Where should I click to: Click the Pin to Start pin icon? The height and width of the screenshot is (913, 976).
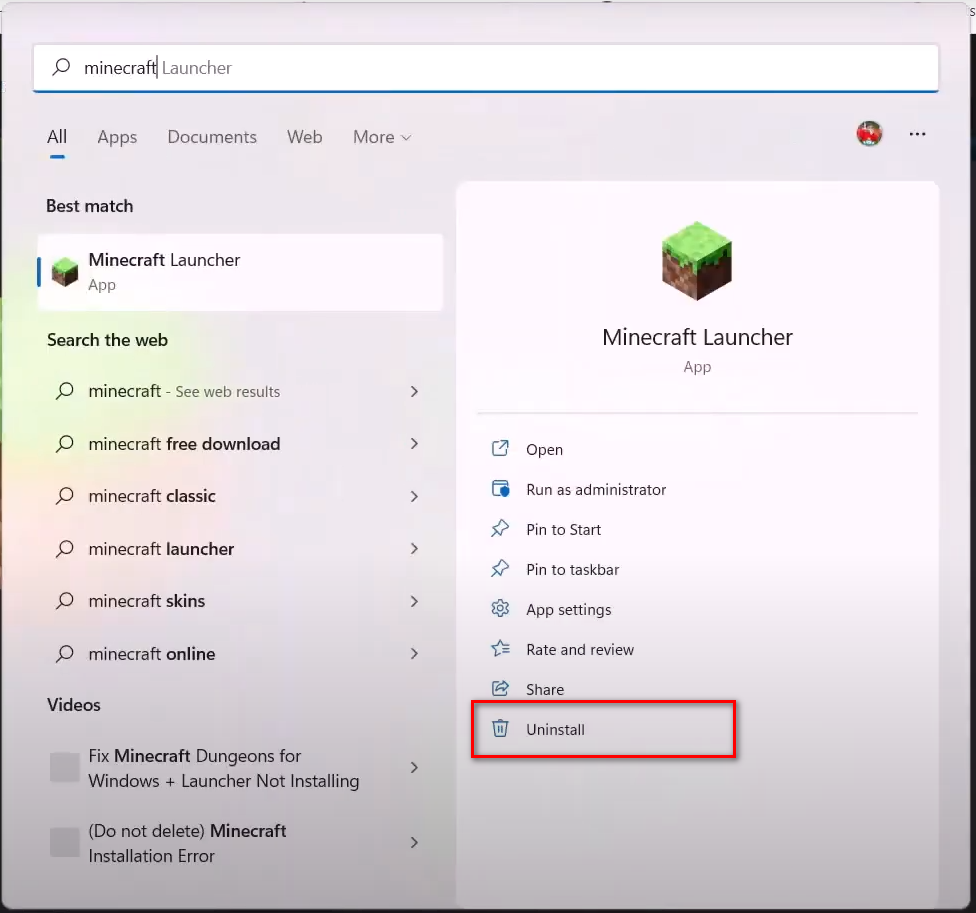click(500, 529)
